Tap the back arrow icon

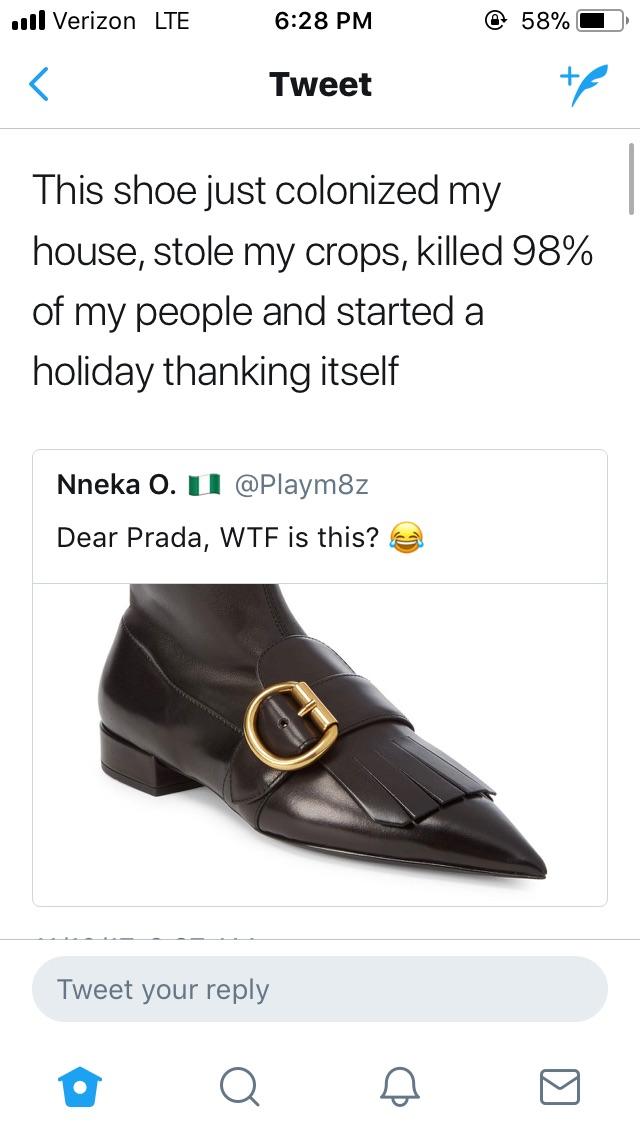coord(39,84)
